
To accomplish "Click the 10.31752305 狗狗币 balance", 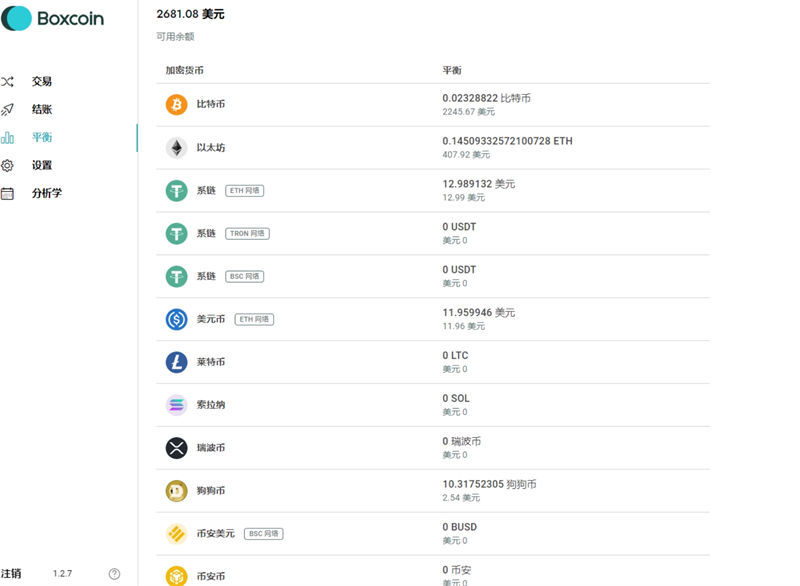I will [x=489, y=484].
